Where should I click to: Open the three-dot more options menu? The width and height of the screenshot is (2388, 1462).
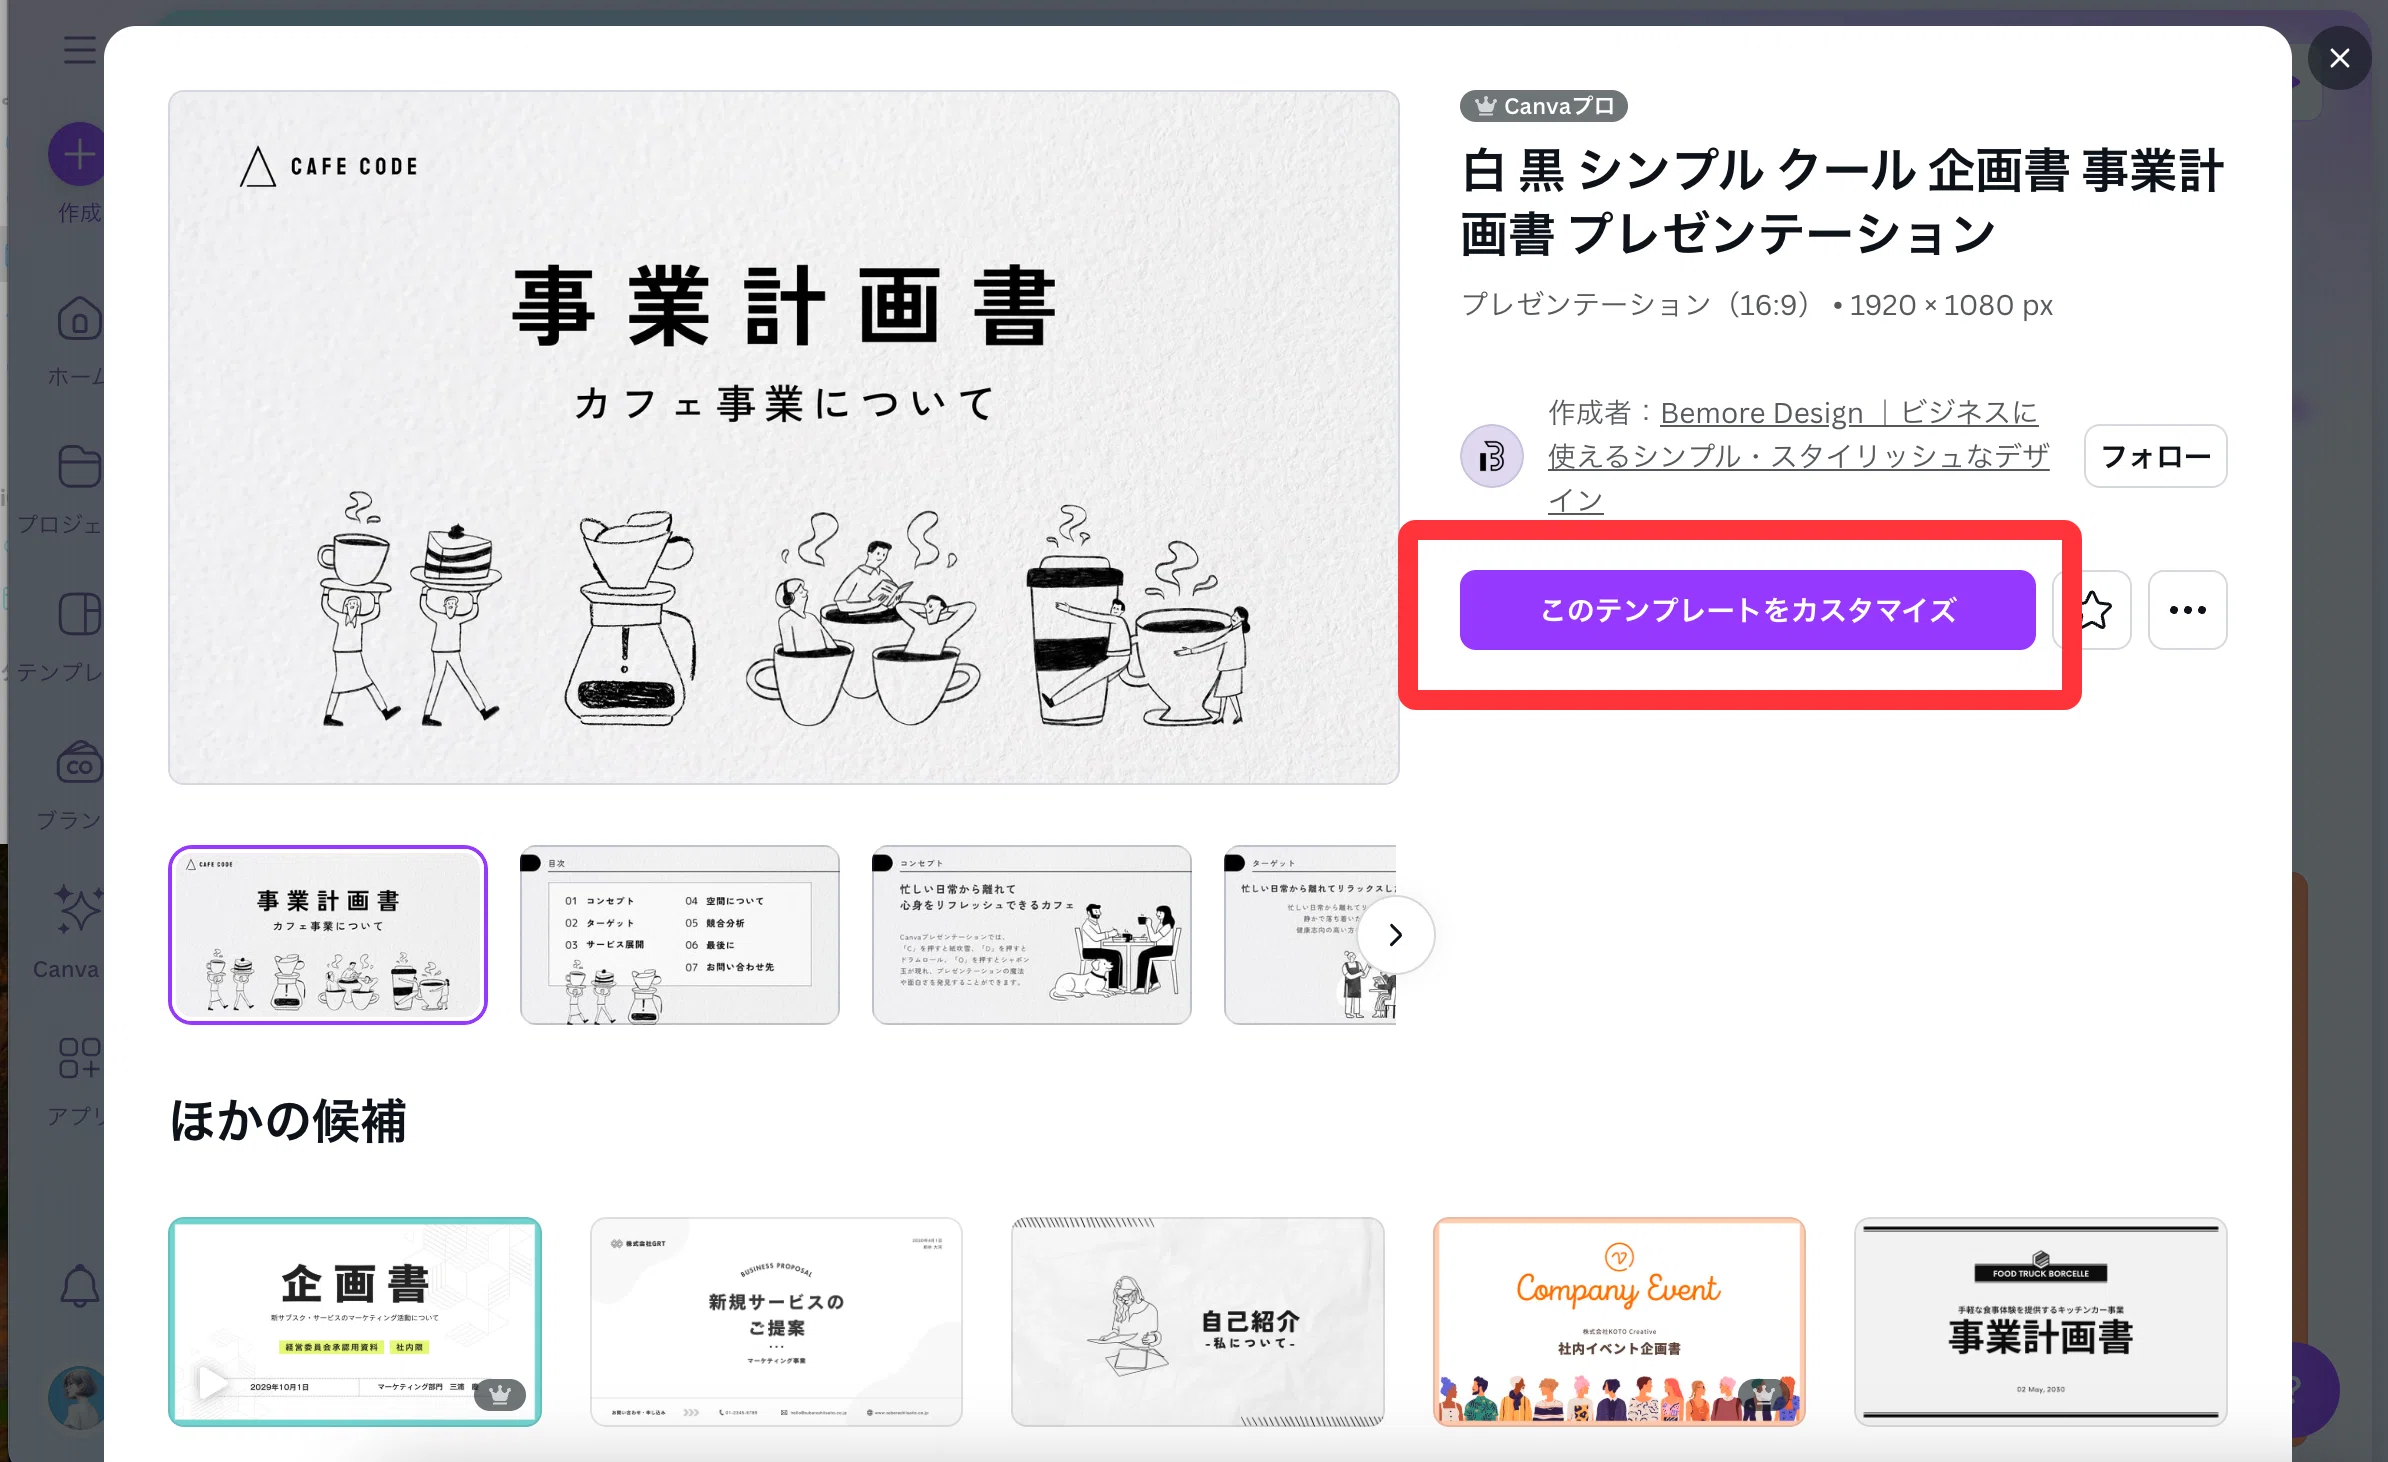point(2187,610)
